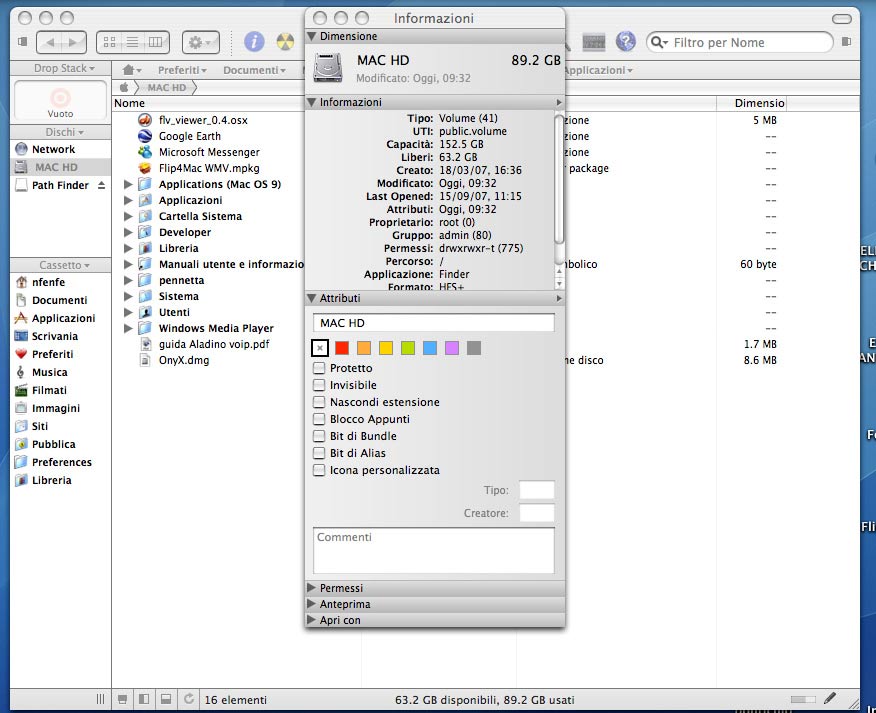Expand the Permessi section
This screenshot has height=713, width=876.
click(312, 588)
